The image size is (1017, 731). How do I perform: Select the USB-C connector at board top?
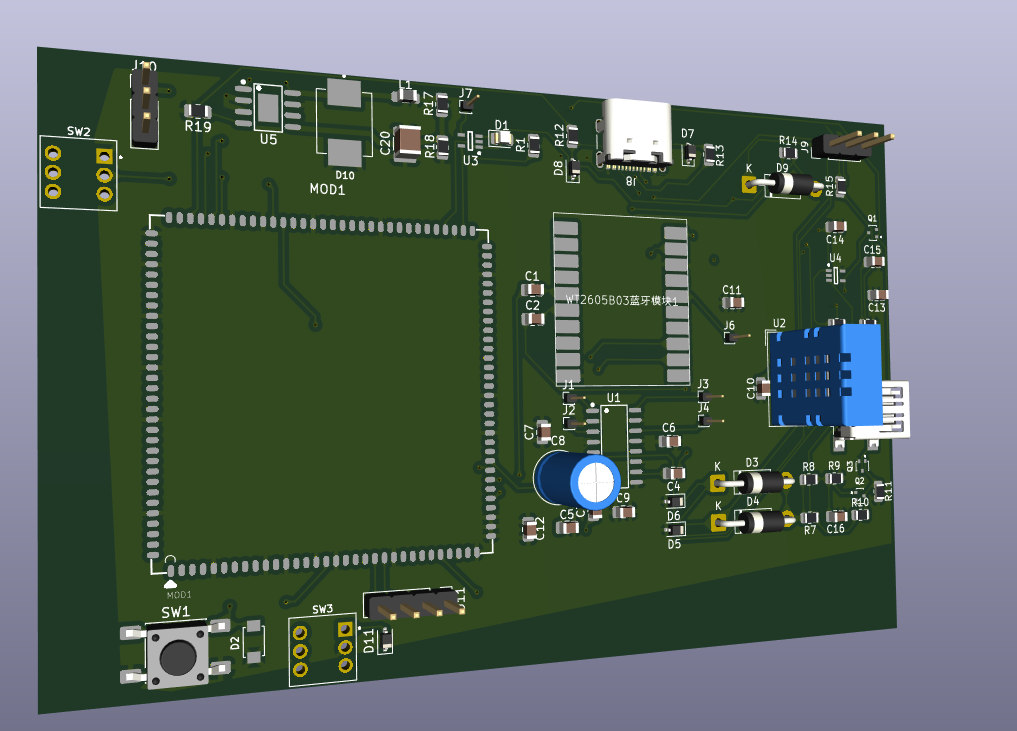pos(635,135)
